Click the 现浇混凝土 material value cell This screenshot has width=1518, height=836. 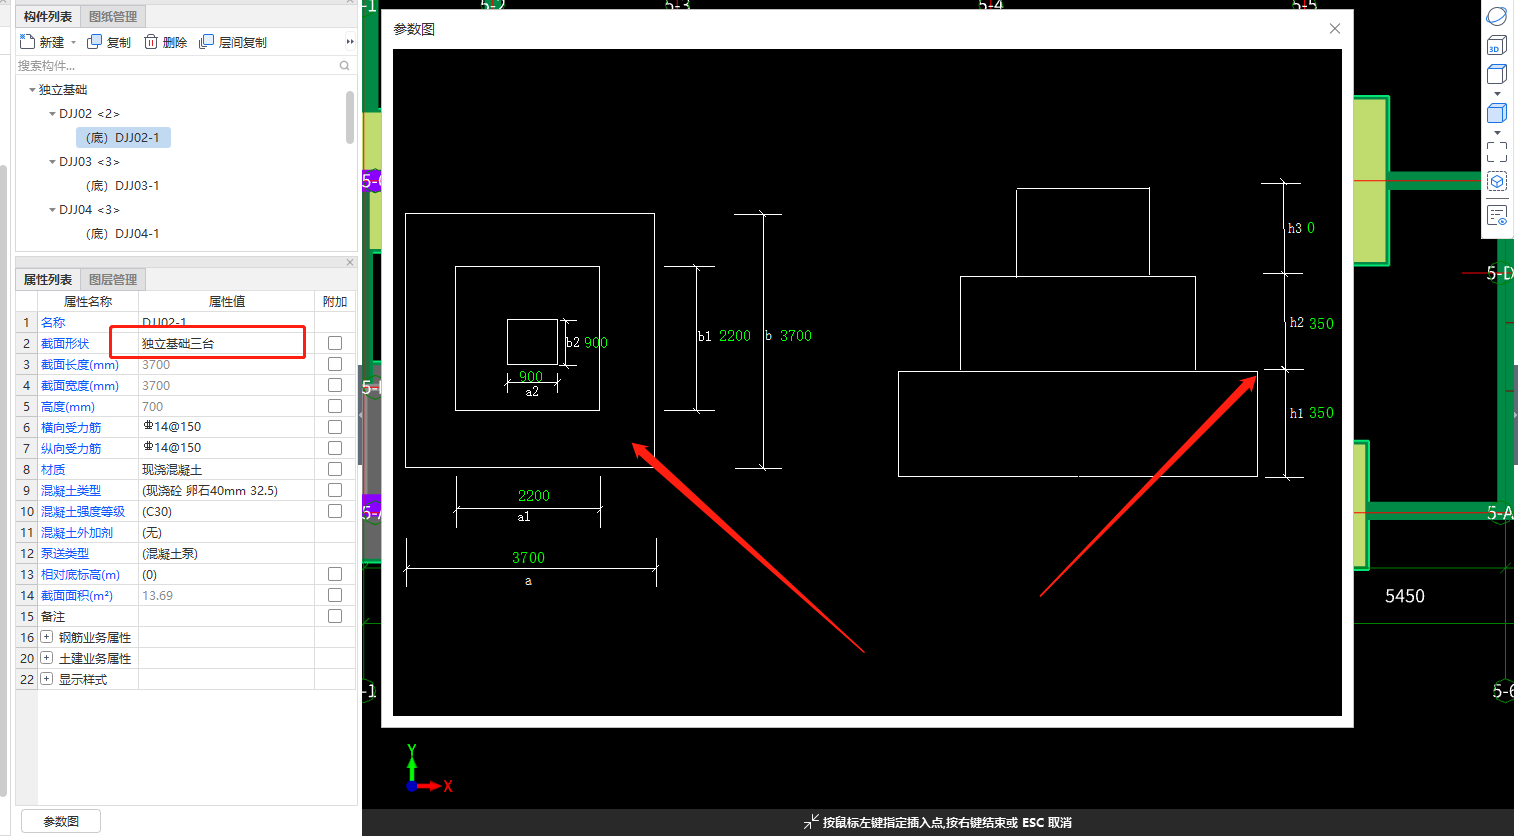(226, 469)
